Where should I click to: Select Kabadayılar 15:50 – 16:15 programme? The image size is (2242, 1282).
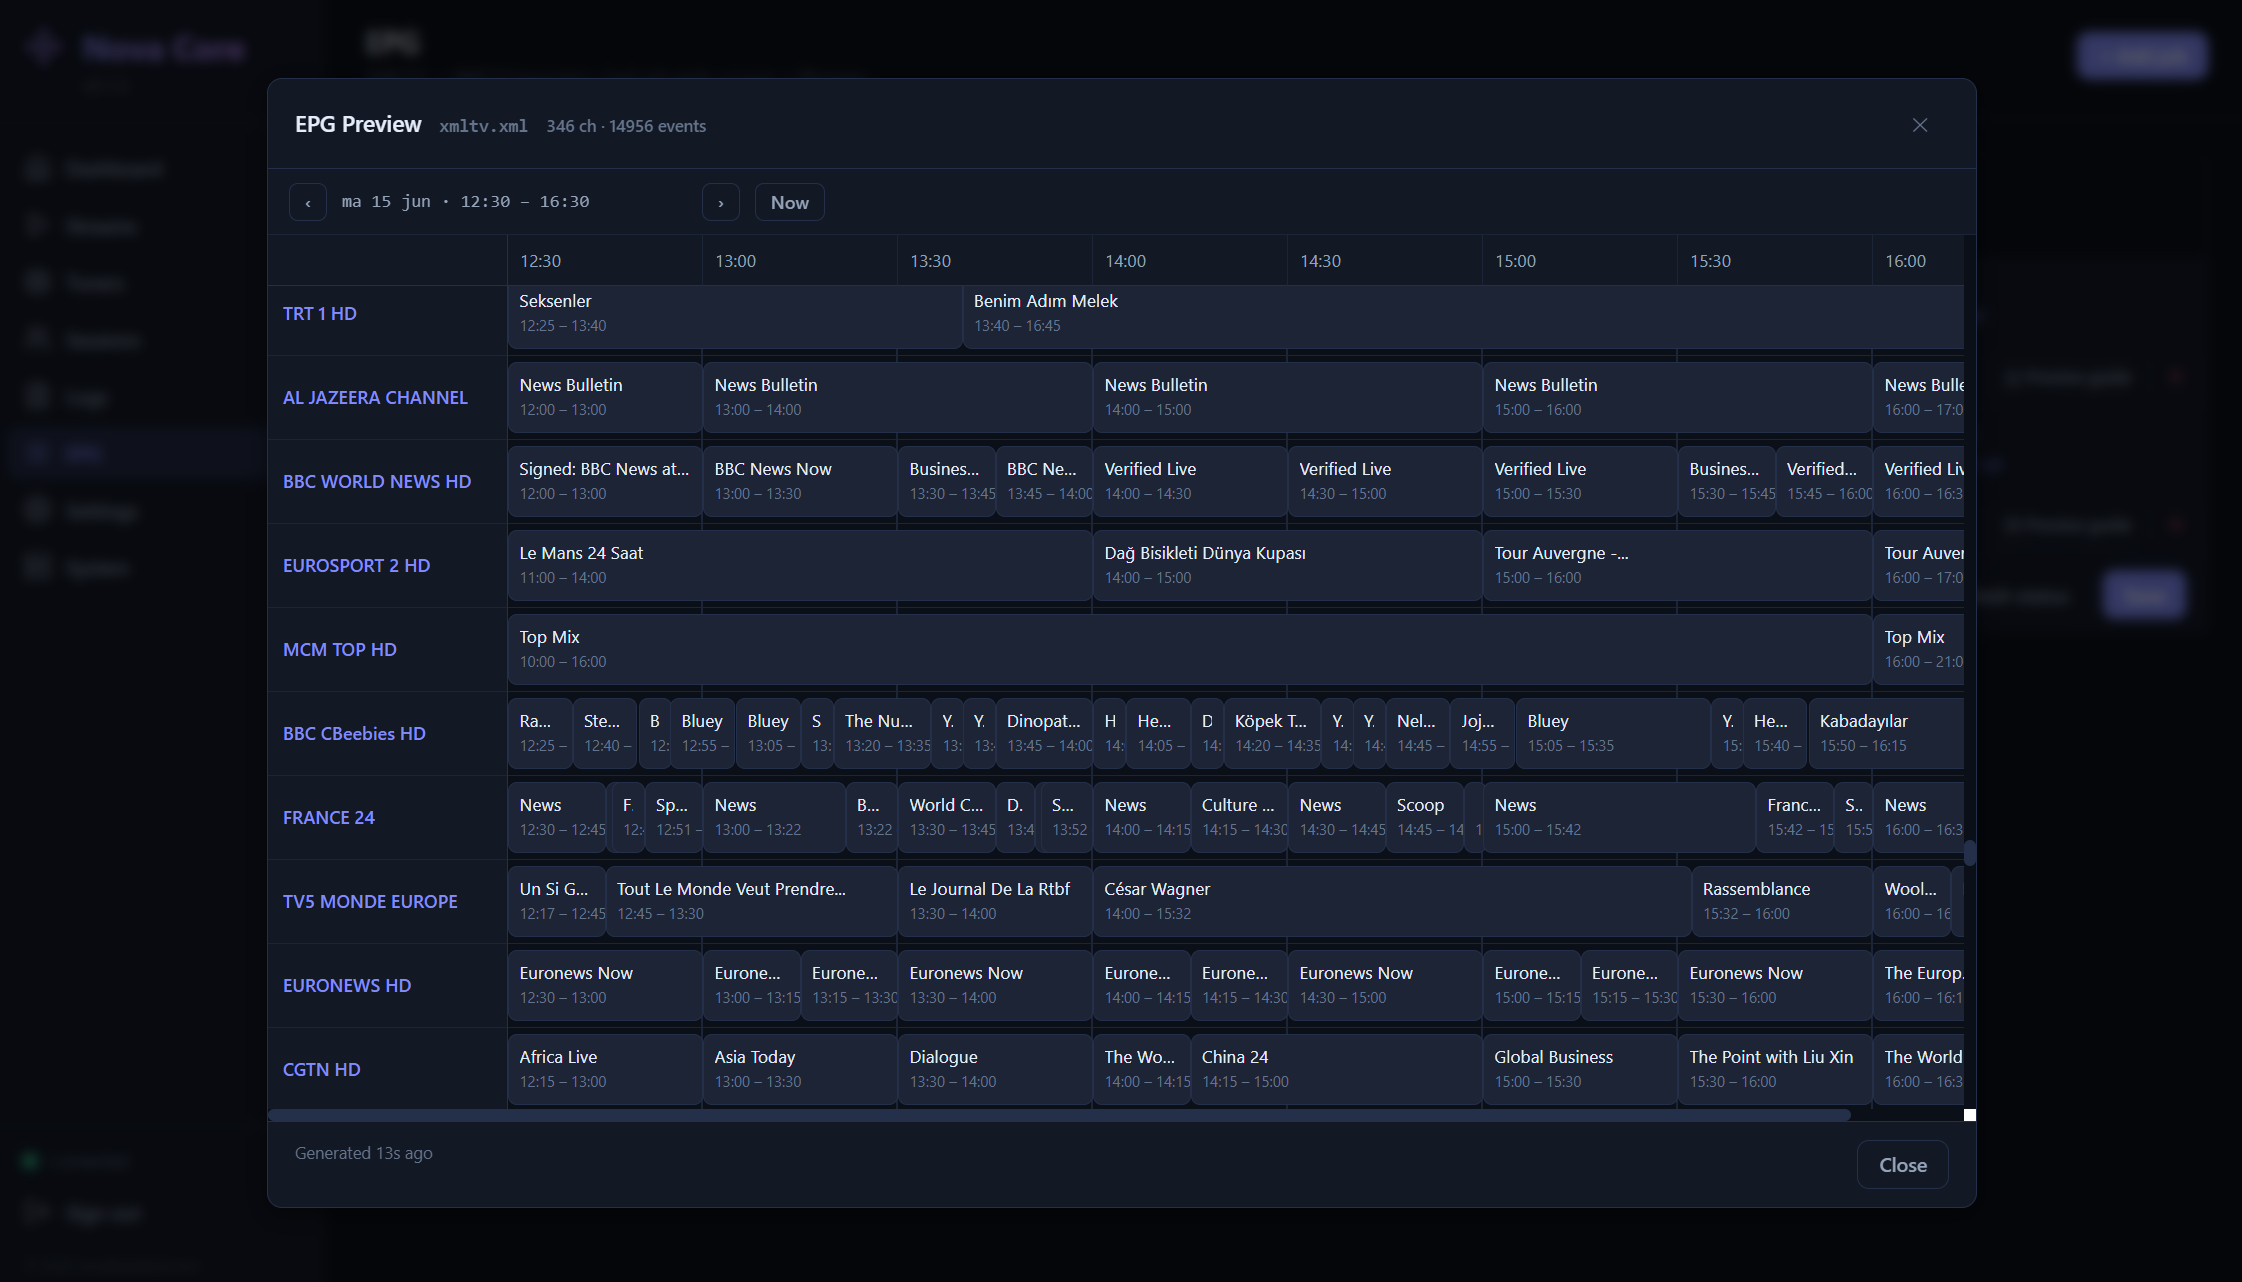point(1886,733)
